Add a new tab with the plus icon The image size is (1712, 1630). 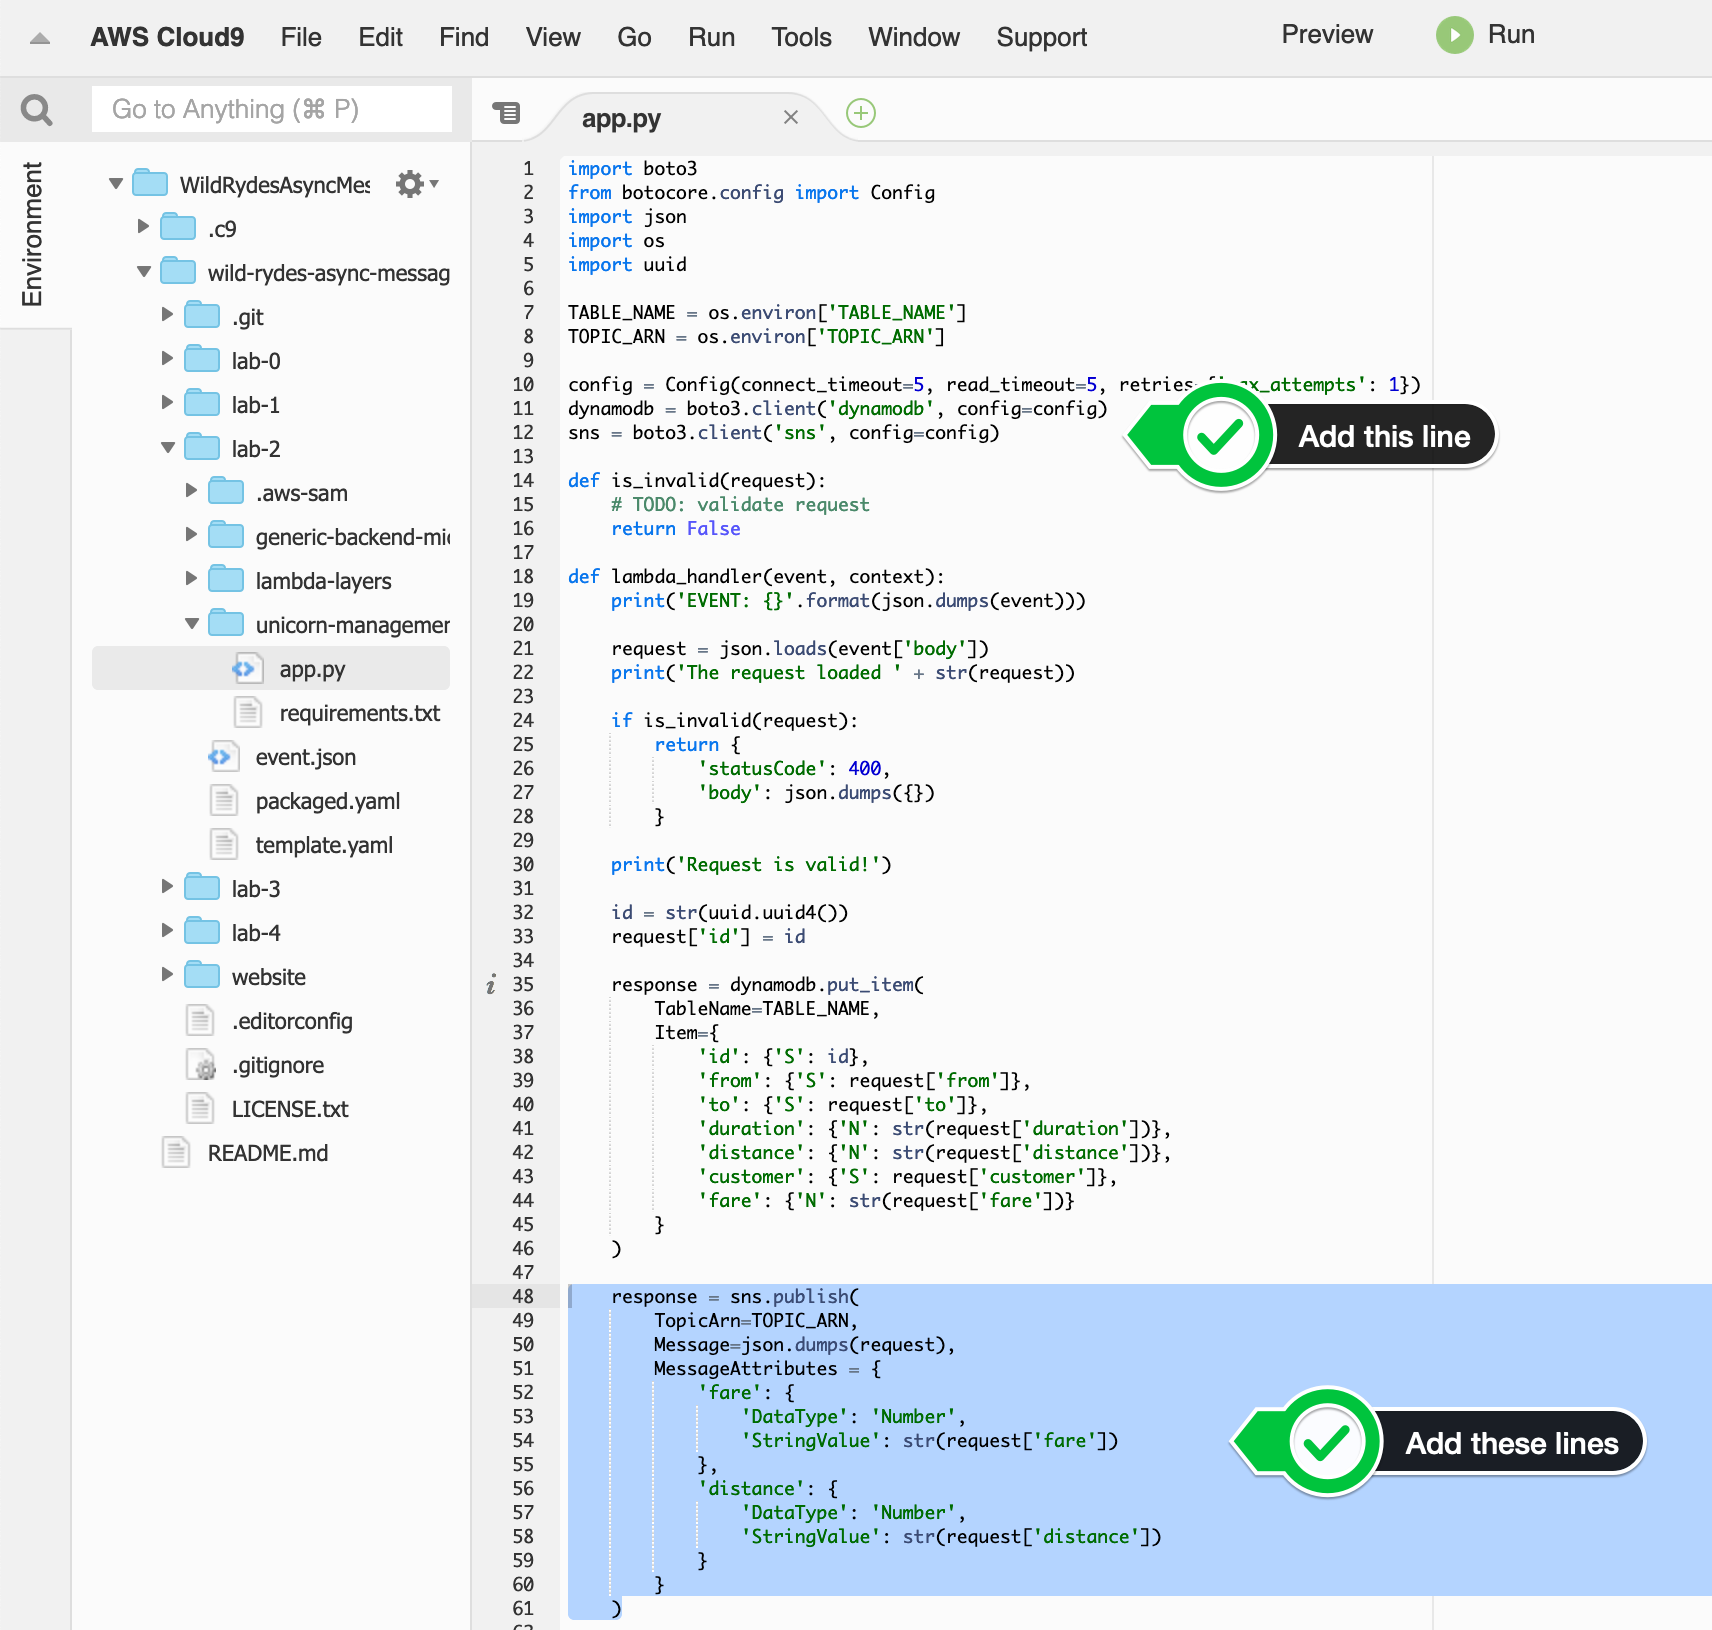861,113
